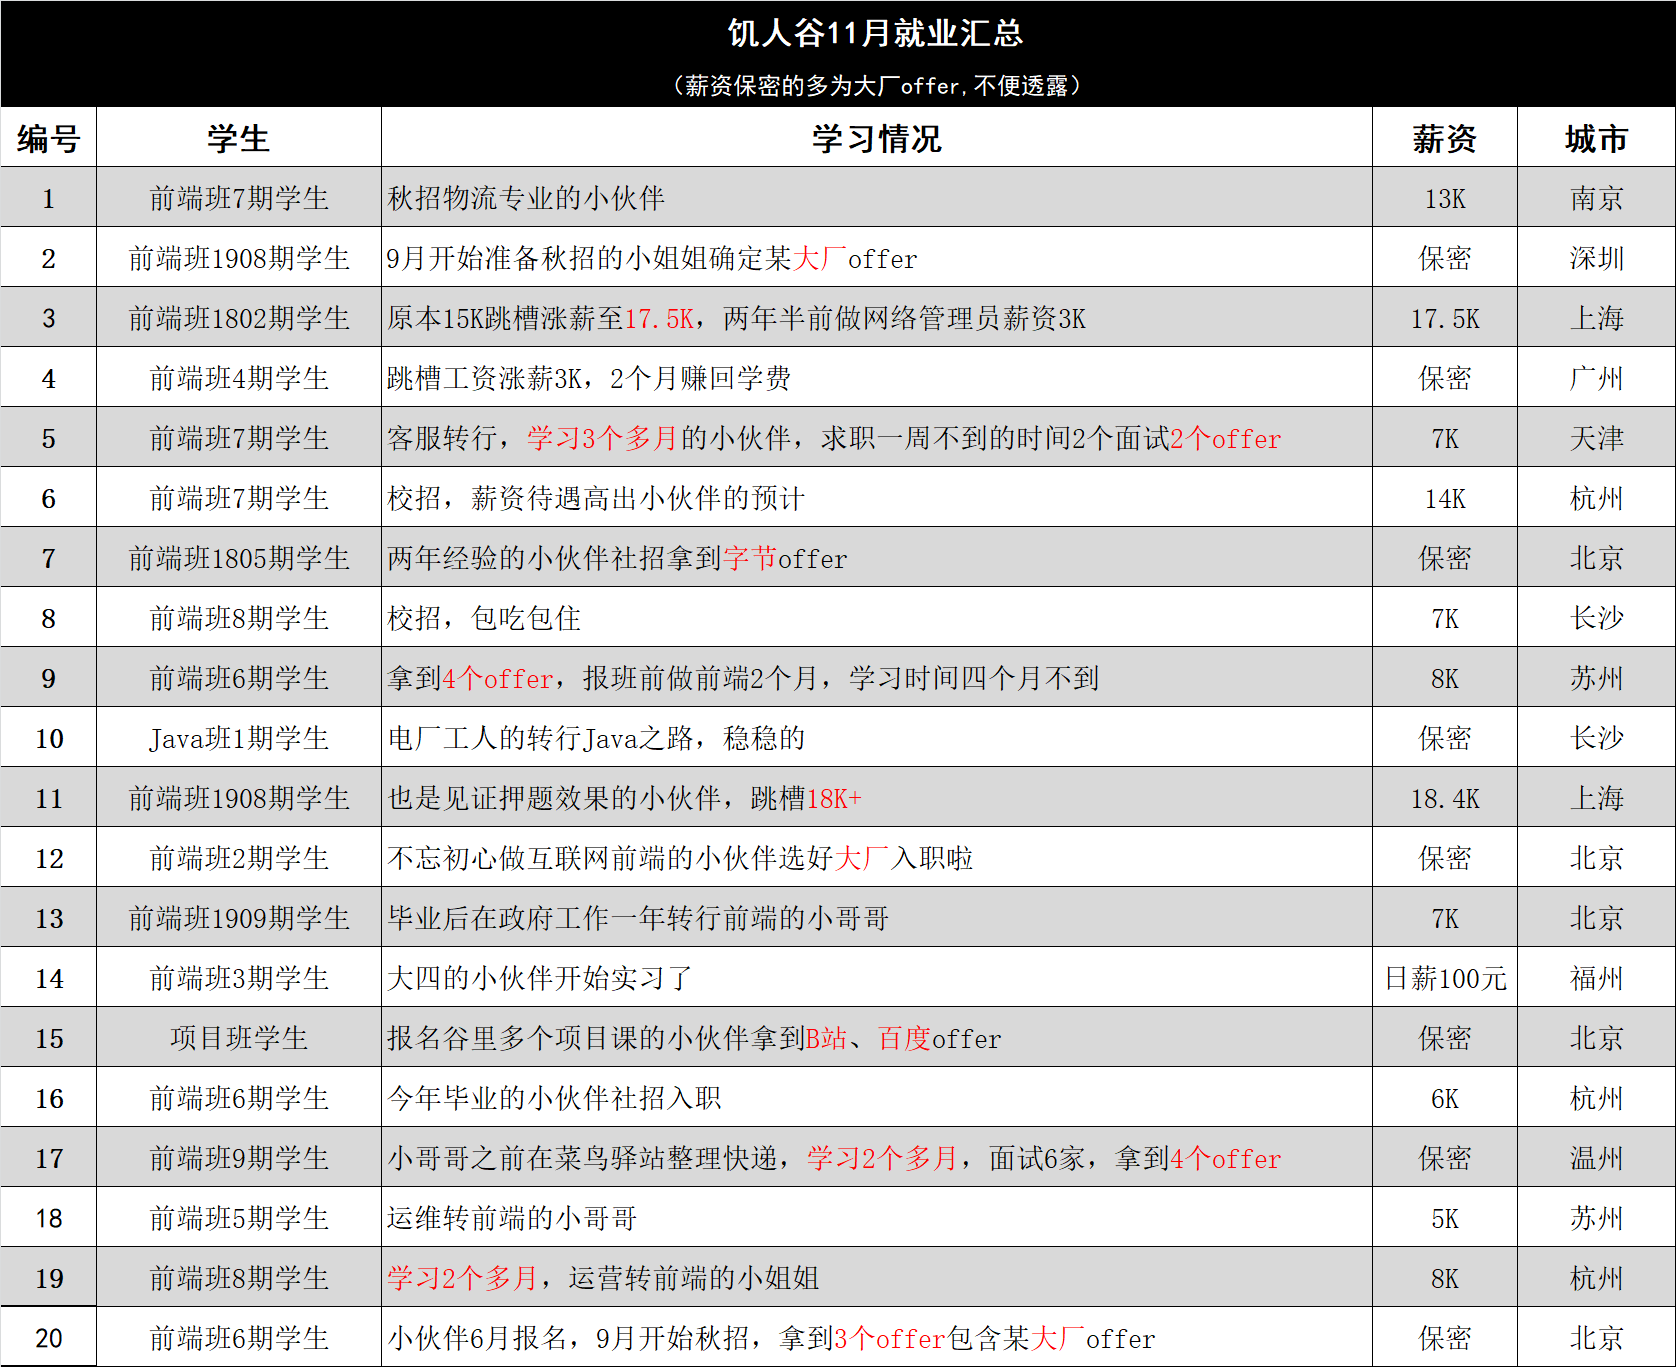Screen dimensions: 1676x1367
Task: Select the 学生 column header
Action: [x=239, y=138]
